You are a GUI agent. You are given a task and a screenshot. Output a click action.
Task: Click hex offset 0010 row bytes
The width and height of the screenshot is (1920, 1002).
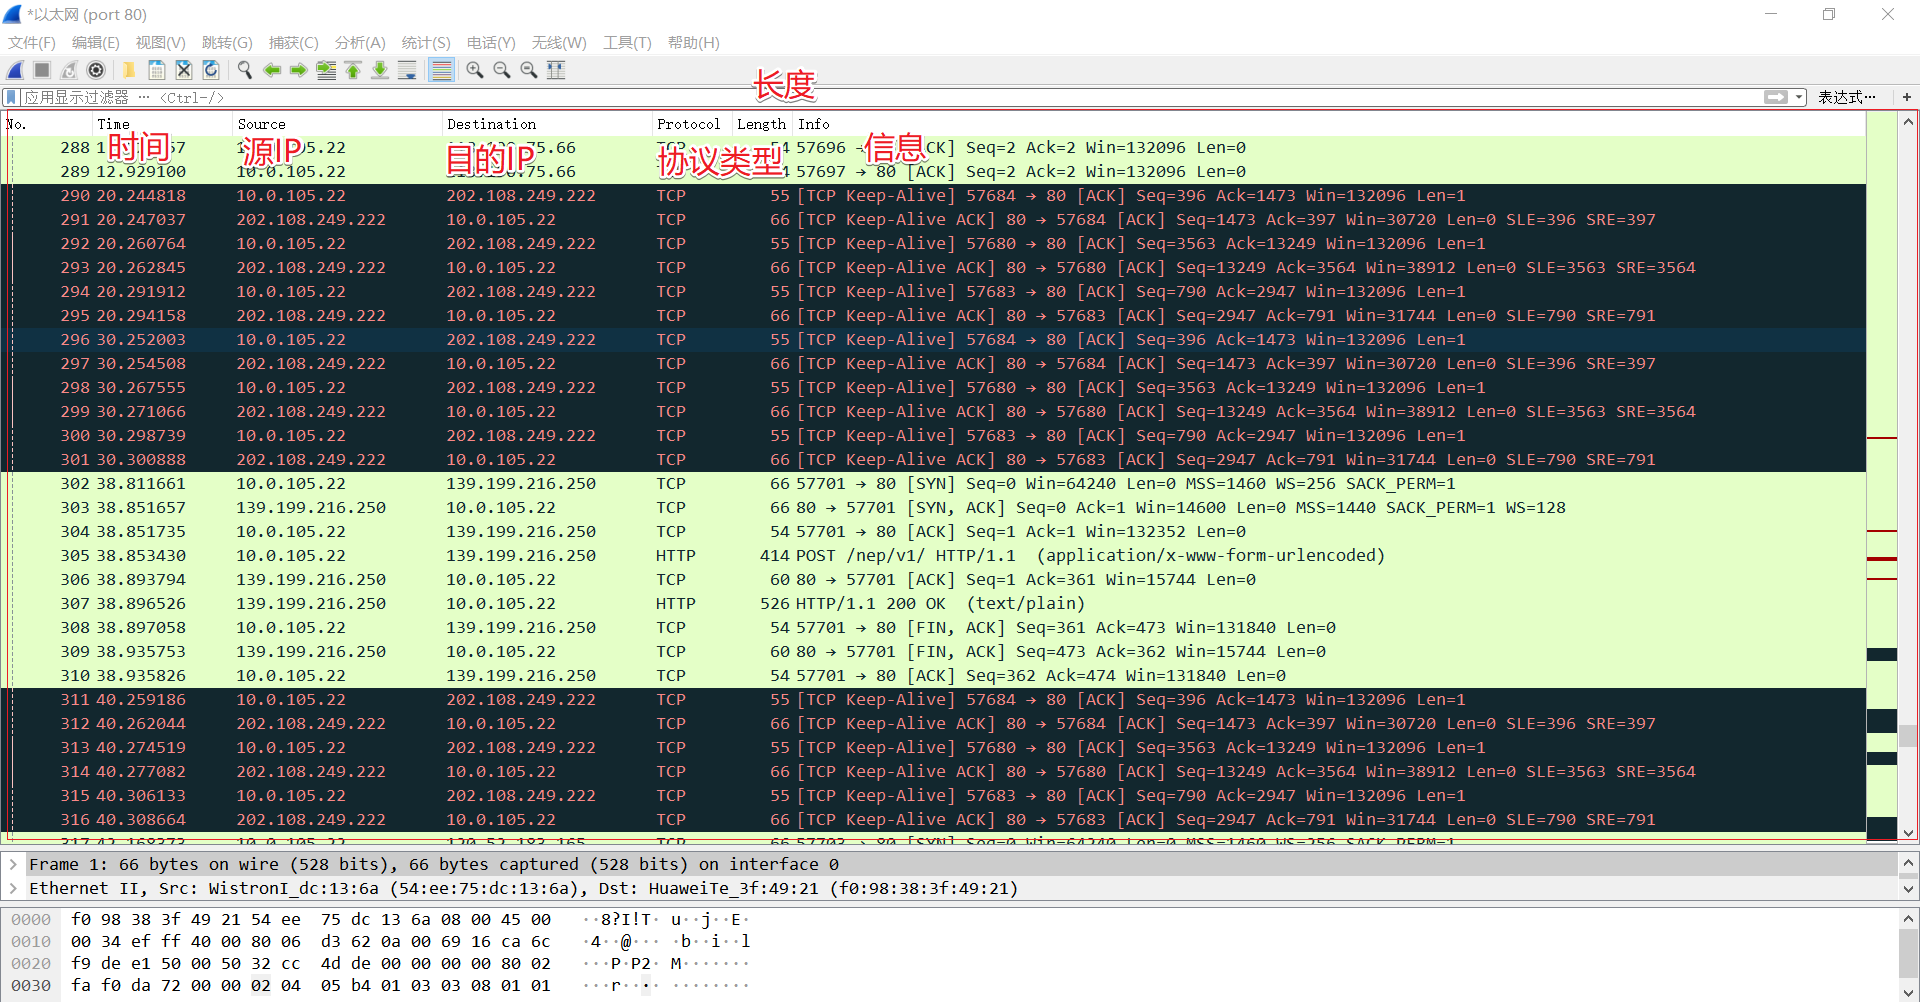[310, 942]
